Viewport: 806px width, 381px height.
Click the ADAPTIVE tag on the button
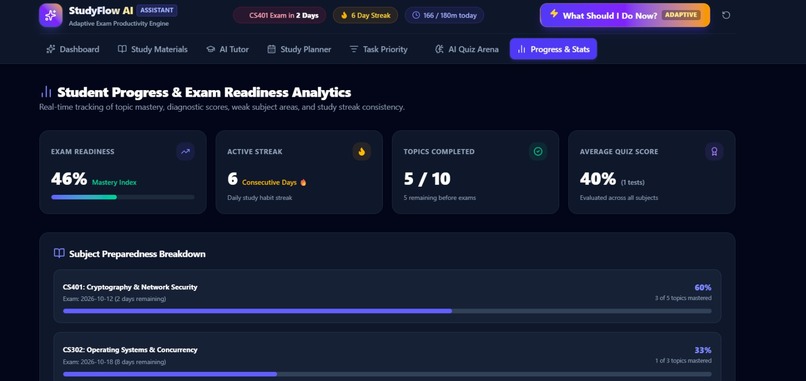[682, 15]
